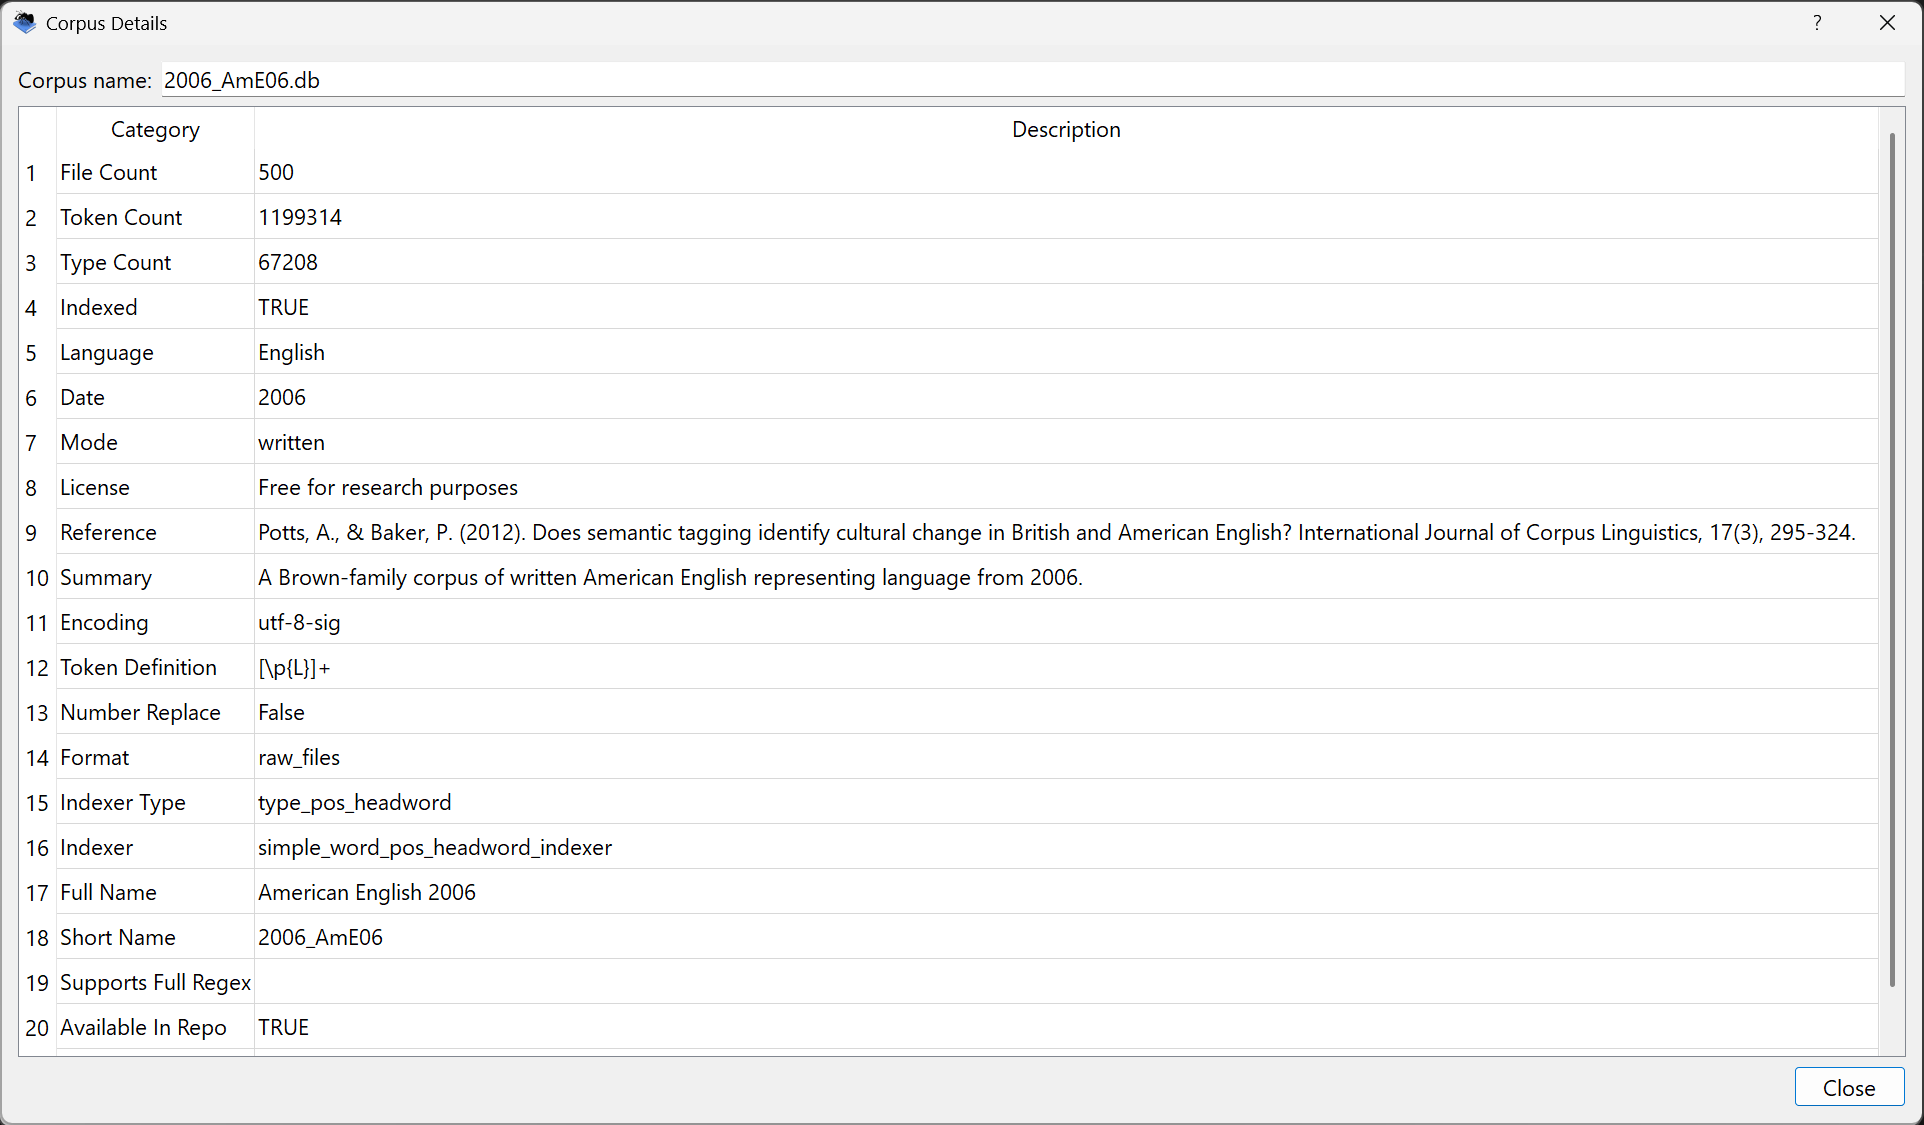Select the Token Count value 1199314
The image size is (1924, 1125).
[300, 218]
